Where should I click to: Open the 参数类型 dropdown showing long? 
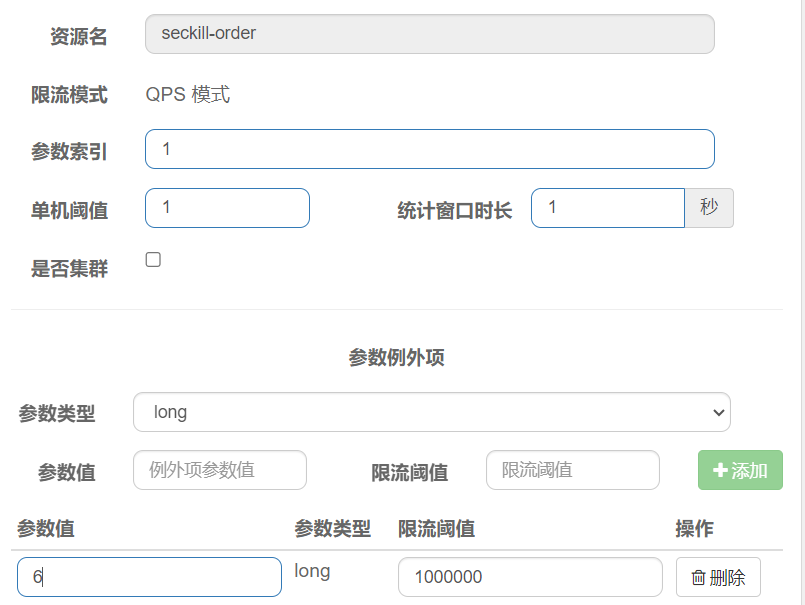point(430,411)
